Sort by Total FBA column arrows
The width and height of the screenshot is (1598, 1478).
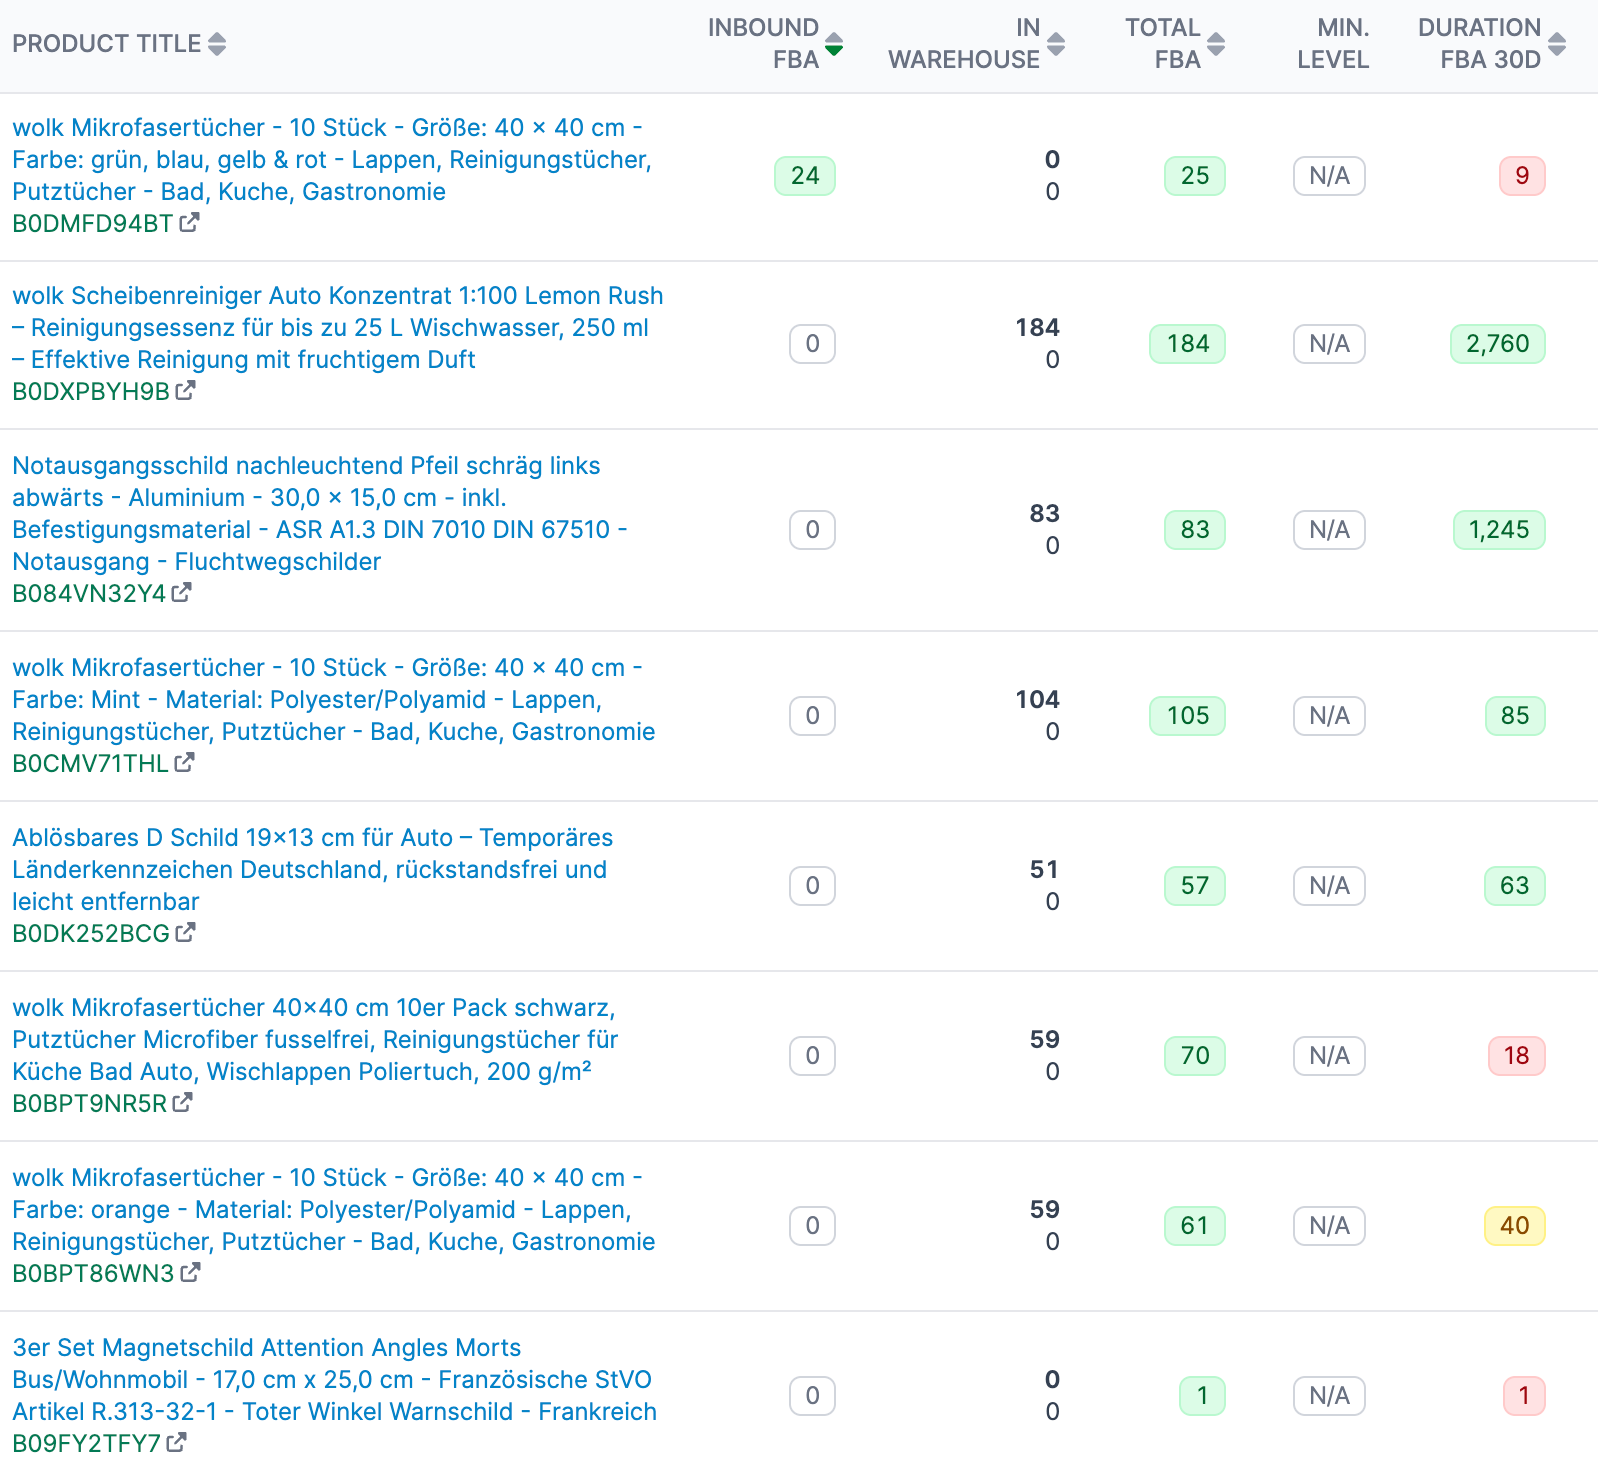tap(1216, 44)
